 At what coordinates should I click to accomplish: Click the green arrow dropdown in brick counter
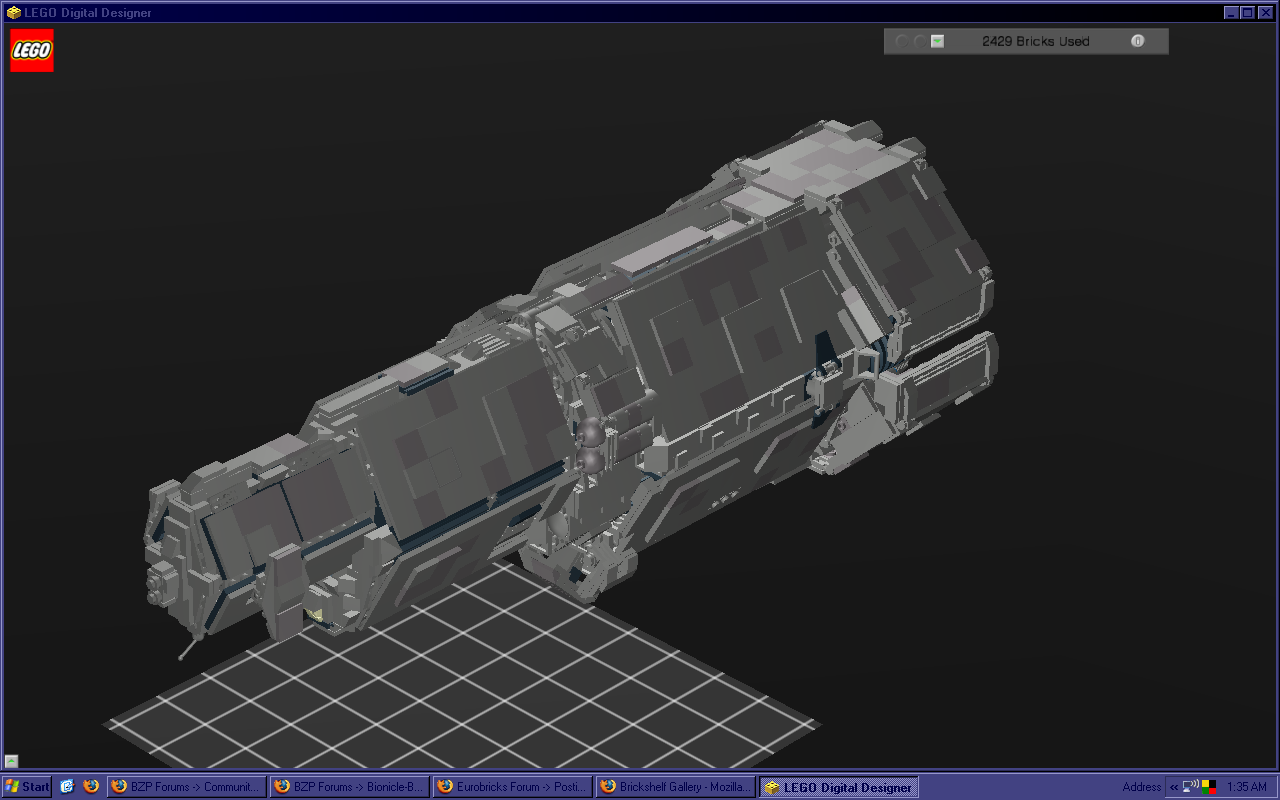937,41
